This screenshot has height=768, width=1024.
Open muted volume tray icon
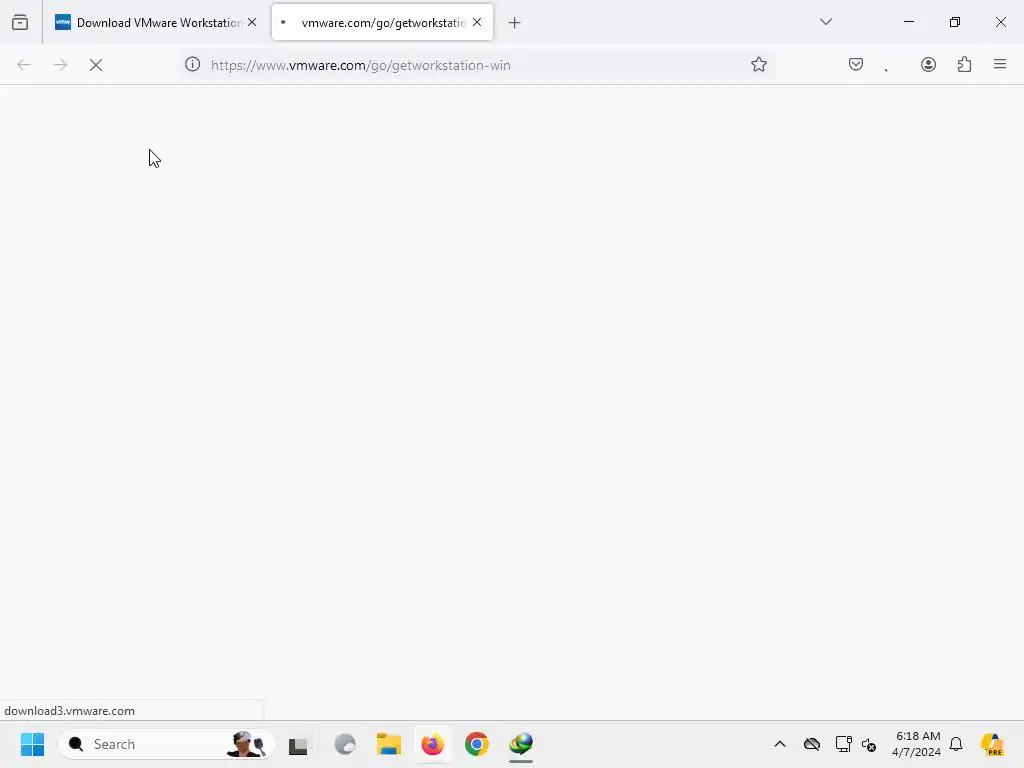pos(869,744)
